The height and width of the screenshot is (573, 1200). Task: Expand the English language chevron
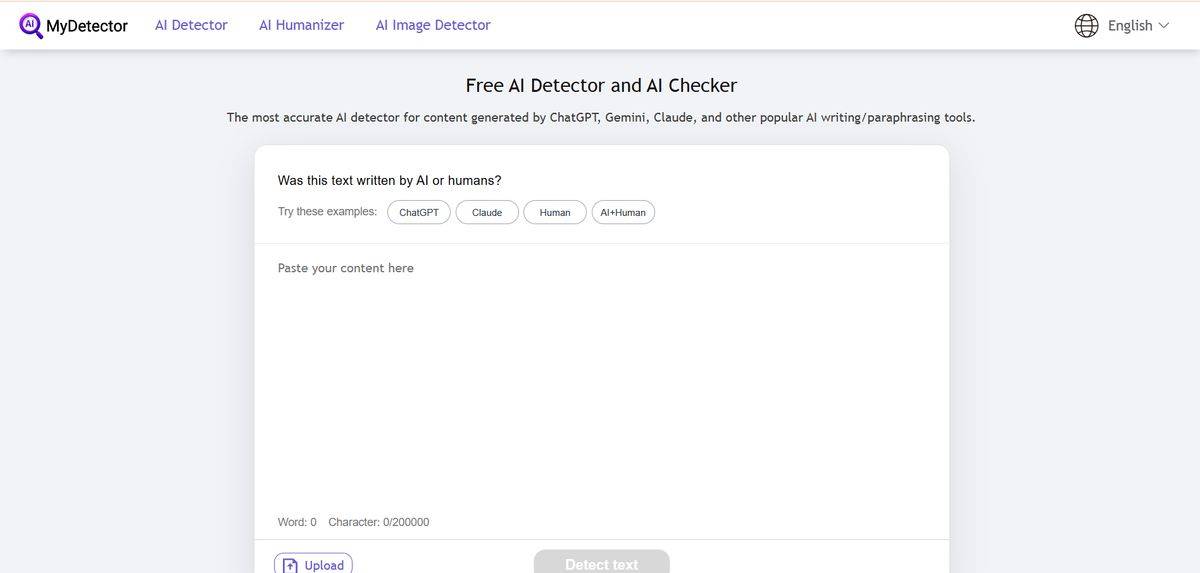(x=1163, y=25)
